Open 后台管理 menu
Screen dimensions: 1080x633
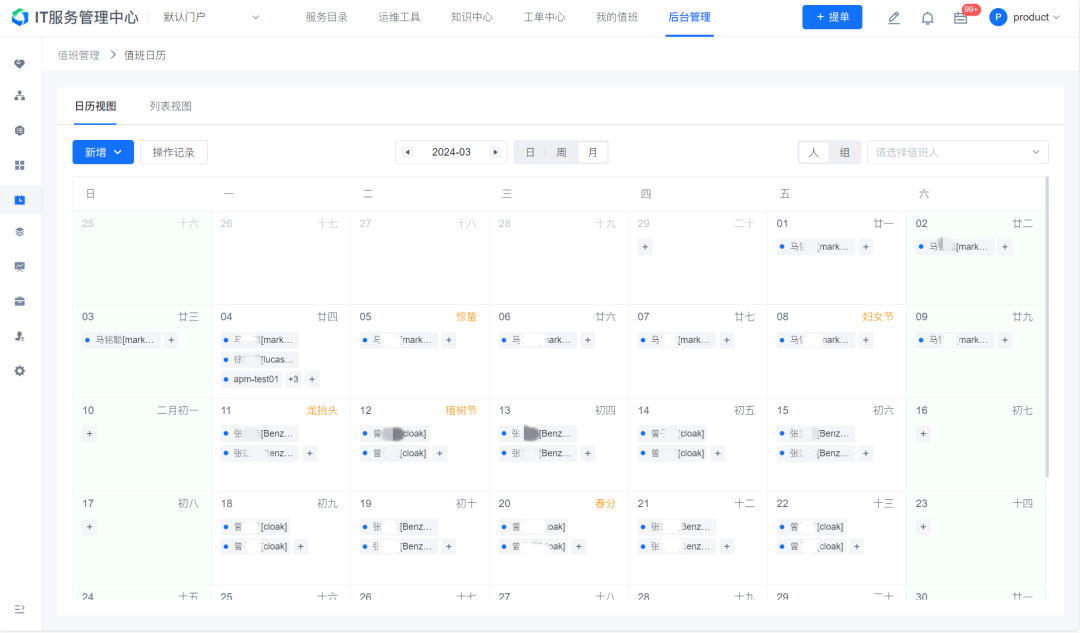[689, 17]
